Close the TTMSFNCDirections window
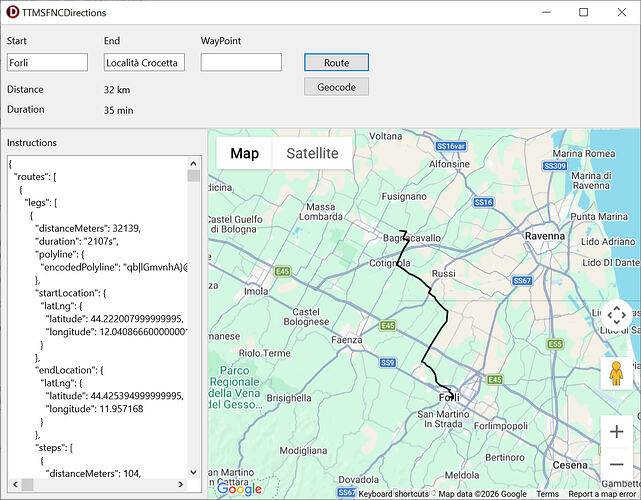This screenshot has height=500, width=641. pos(621,12)
